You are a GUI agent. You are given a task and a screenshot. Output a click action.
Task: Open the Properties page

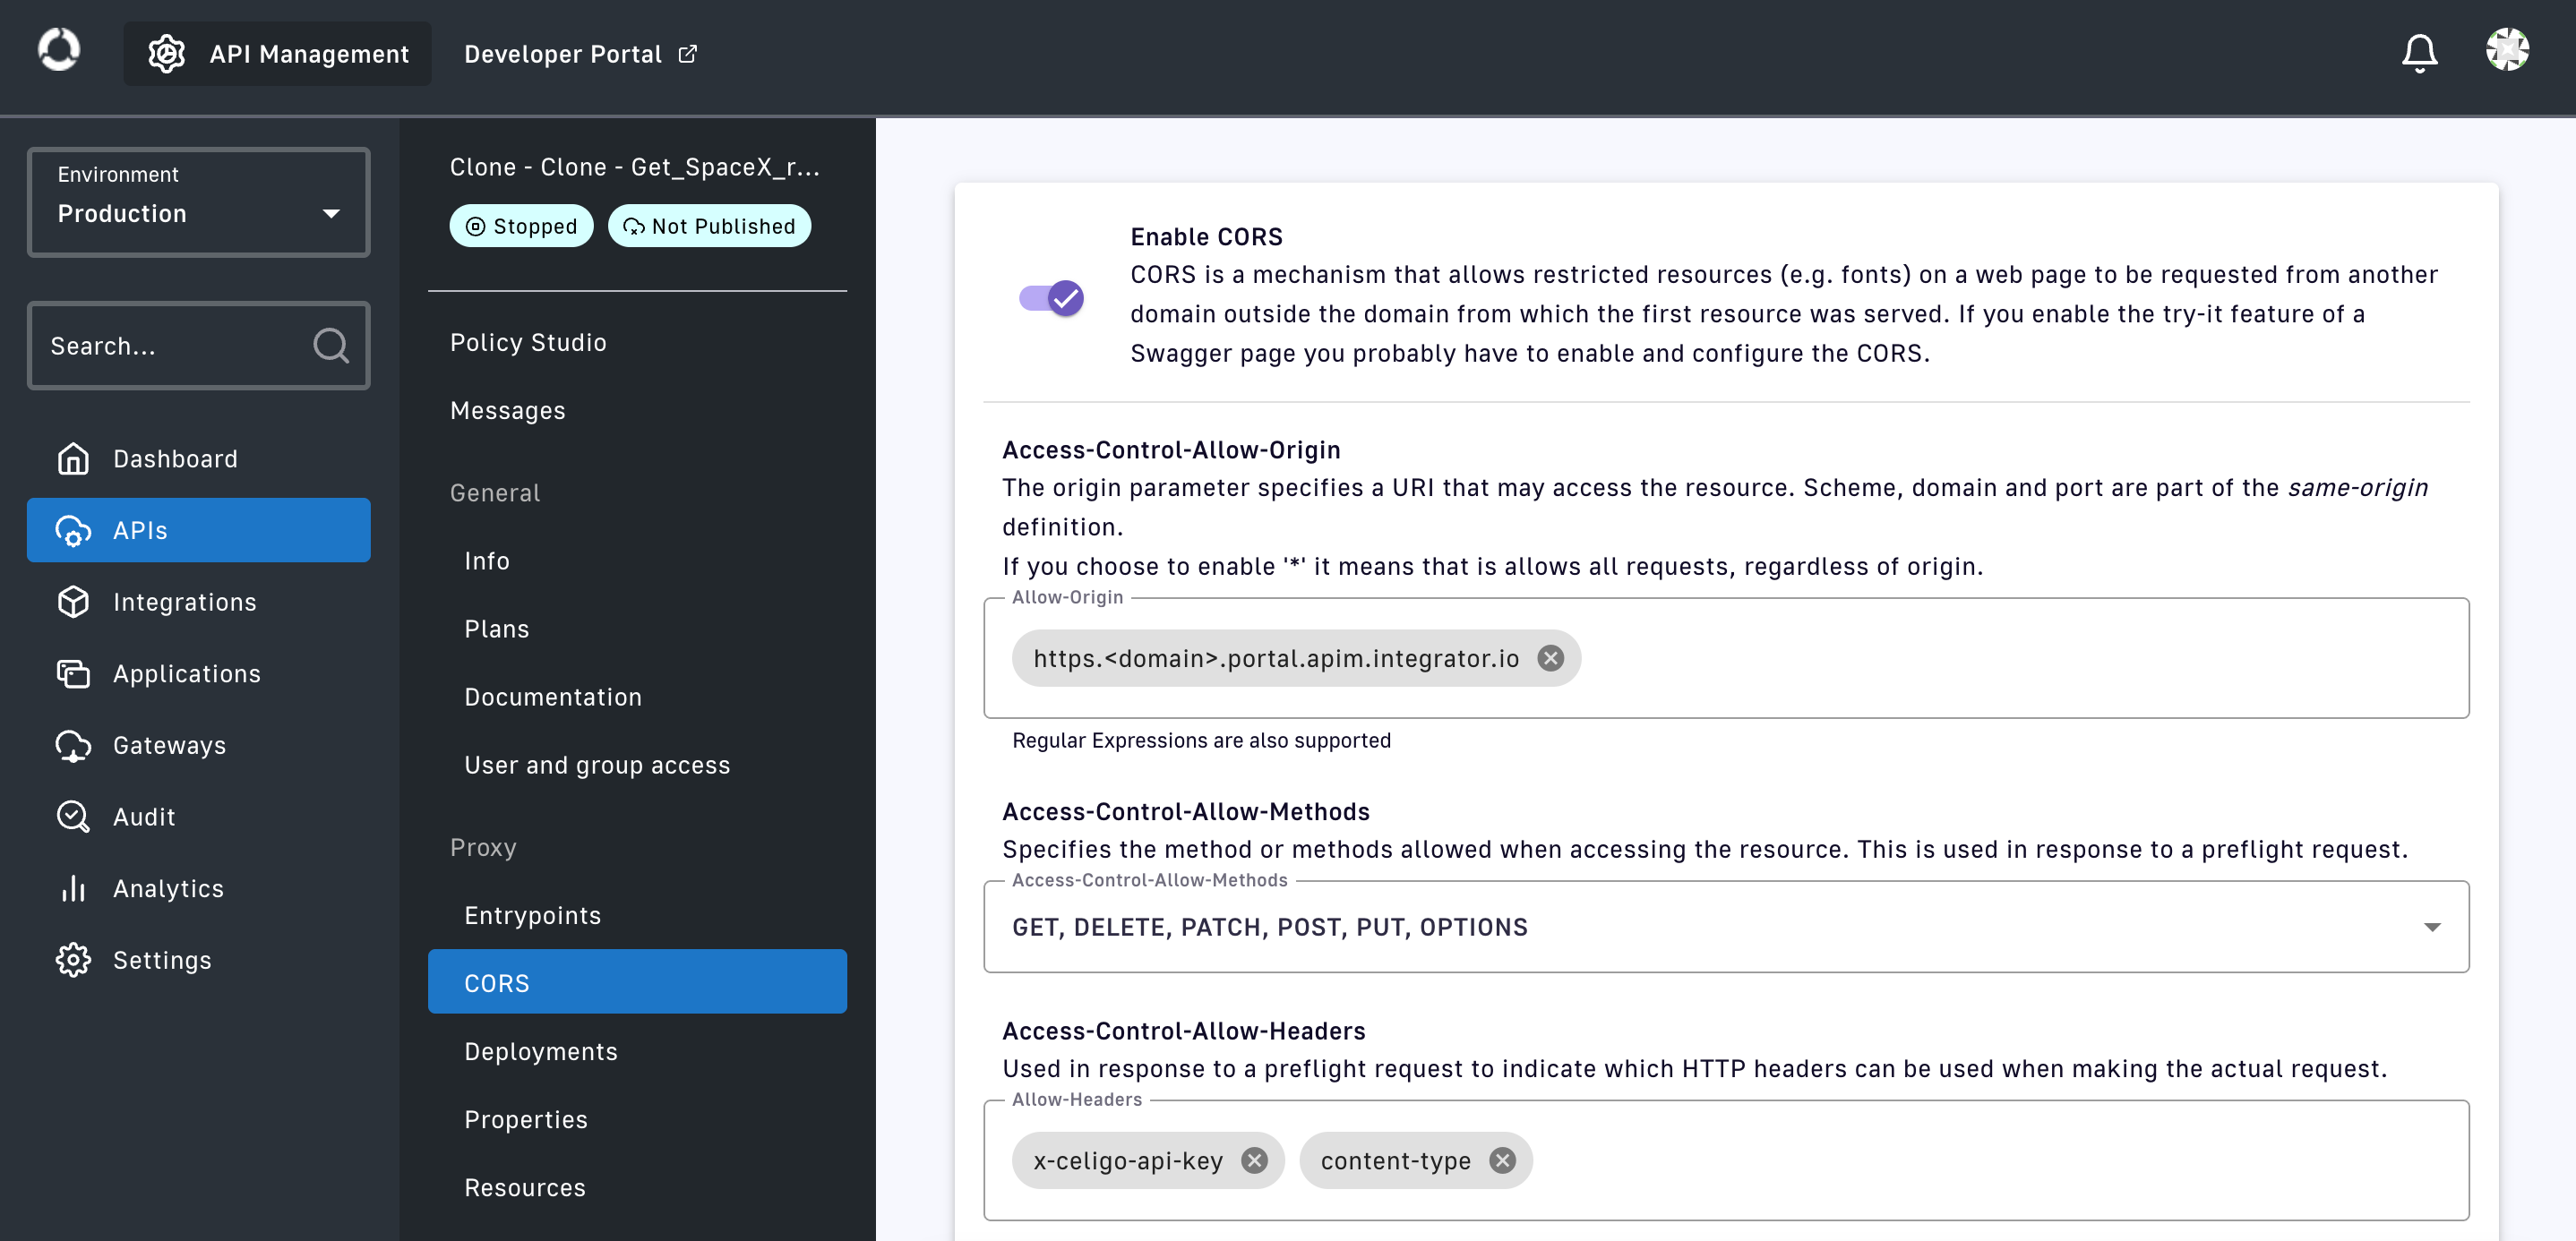[637, 1119]
